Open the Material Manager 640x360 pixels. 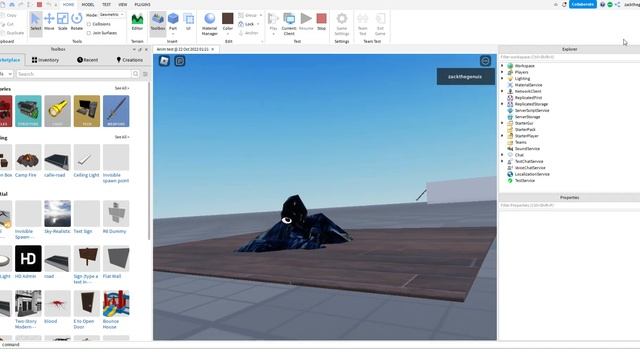pyautogui.click(x=209, y=24)
